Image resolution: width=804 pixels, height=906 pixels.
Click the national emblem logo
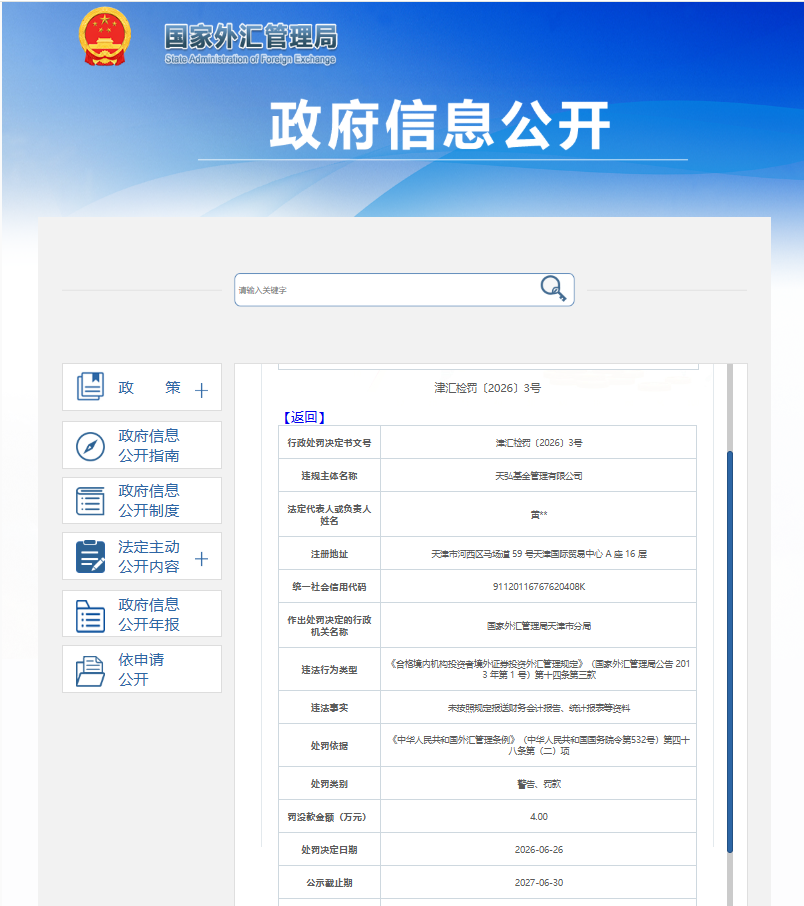pos(105,36)
